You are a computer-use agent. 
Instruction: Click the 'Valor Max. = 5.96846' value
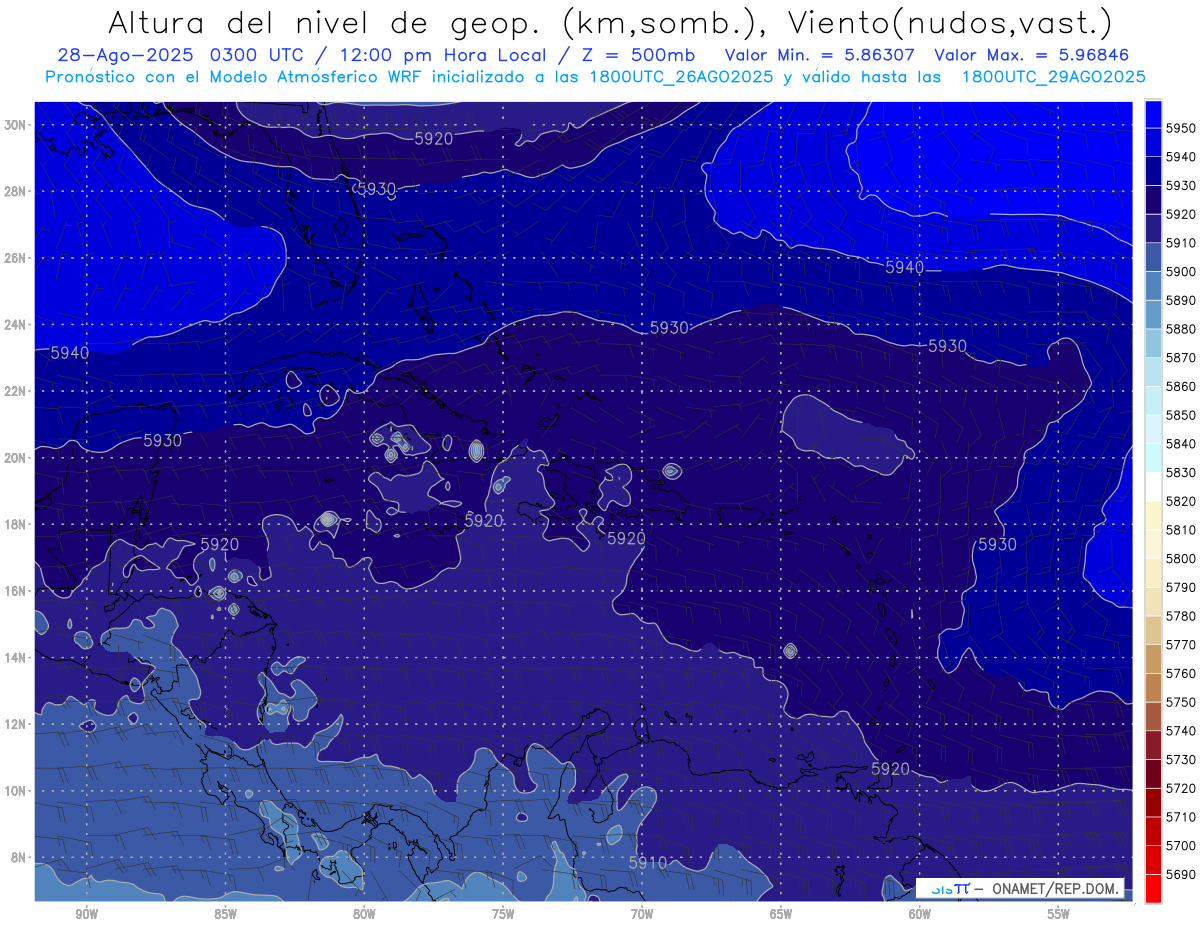pyautogui.click(x=1032, y=55)
